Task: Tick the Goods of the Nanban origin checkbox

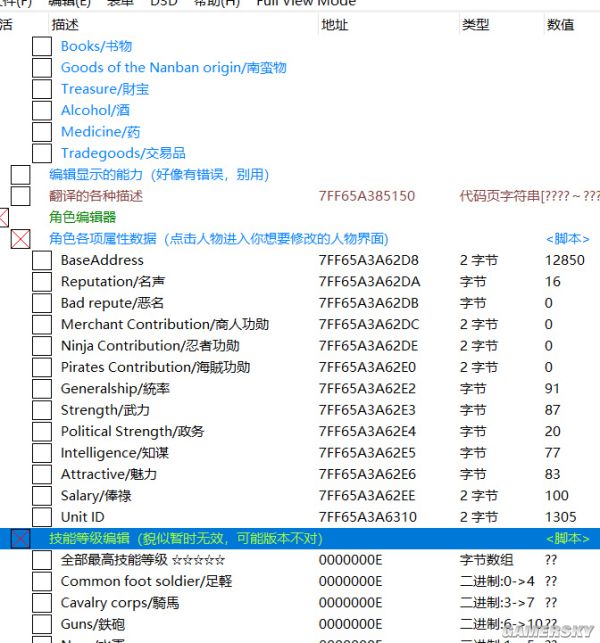Action: tap(42, 67)
